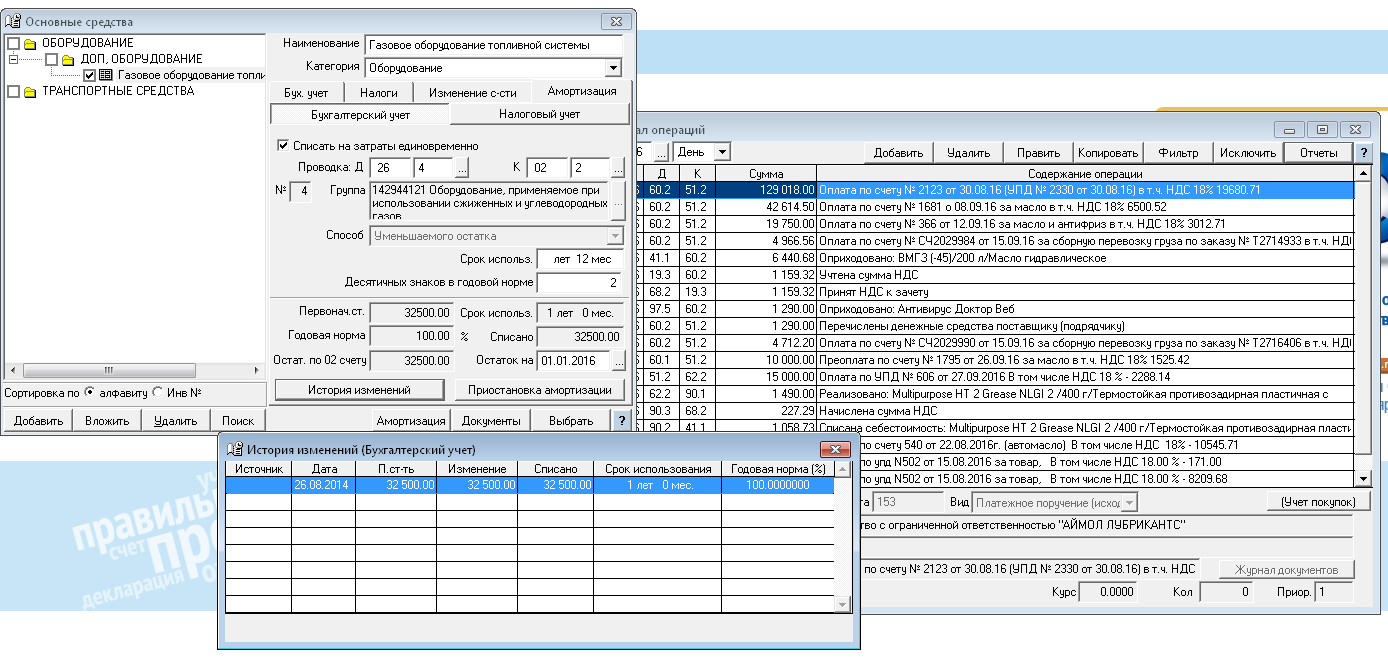This screenshot has height=658, width=1388.
Task: Click the ОБОРУДОВАНИЕ folder icon in the tree
Action: click(30, 43)
